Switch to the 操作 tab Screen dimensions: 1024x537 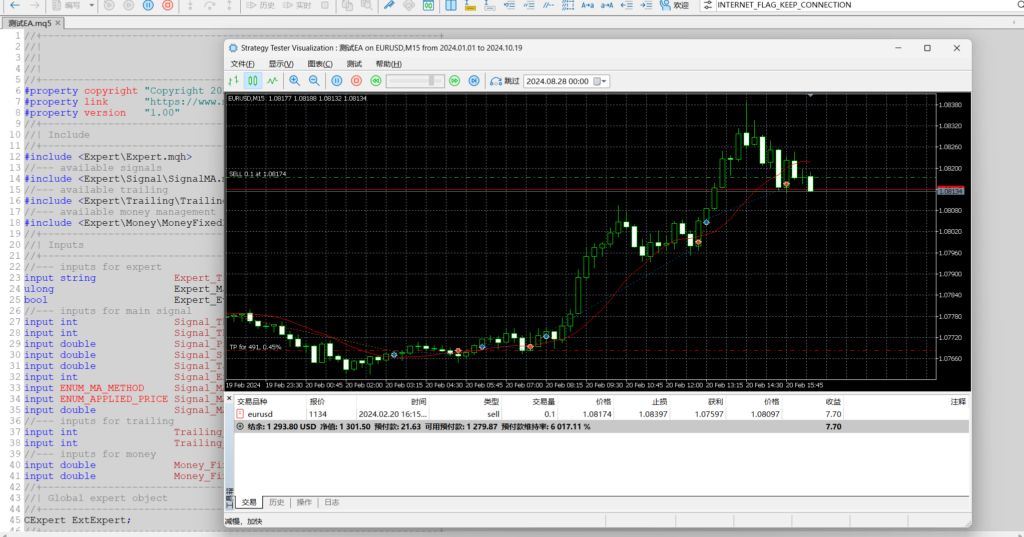[x=304, y=502]
